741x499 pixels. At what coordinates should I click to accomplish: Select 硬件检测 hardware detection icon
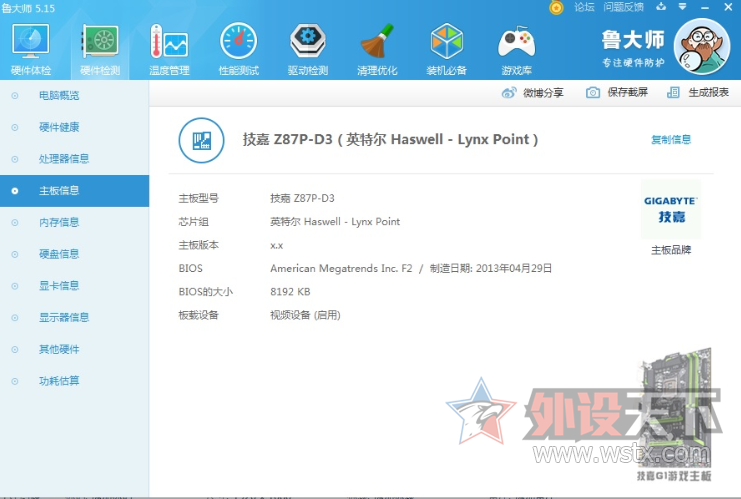(100, 50)
